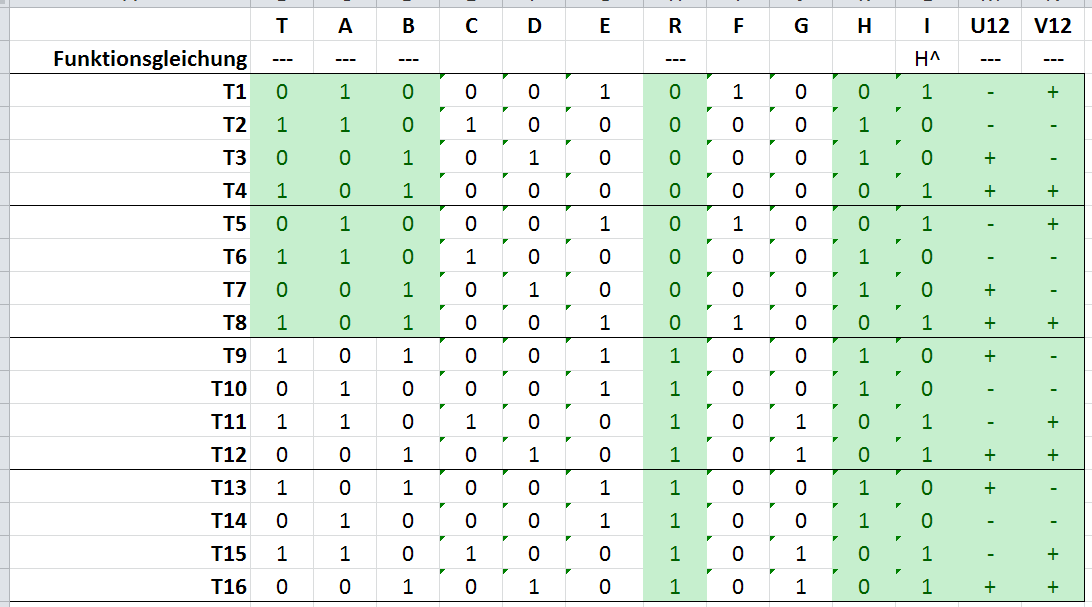Select the G column value in row T11

pyautogui.click(x=801, y=422)
